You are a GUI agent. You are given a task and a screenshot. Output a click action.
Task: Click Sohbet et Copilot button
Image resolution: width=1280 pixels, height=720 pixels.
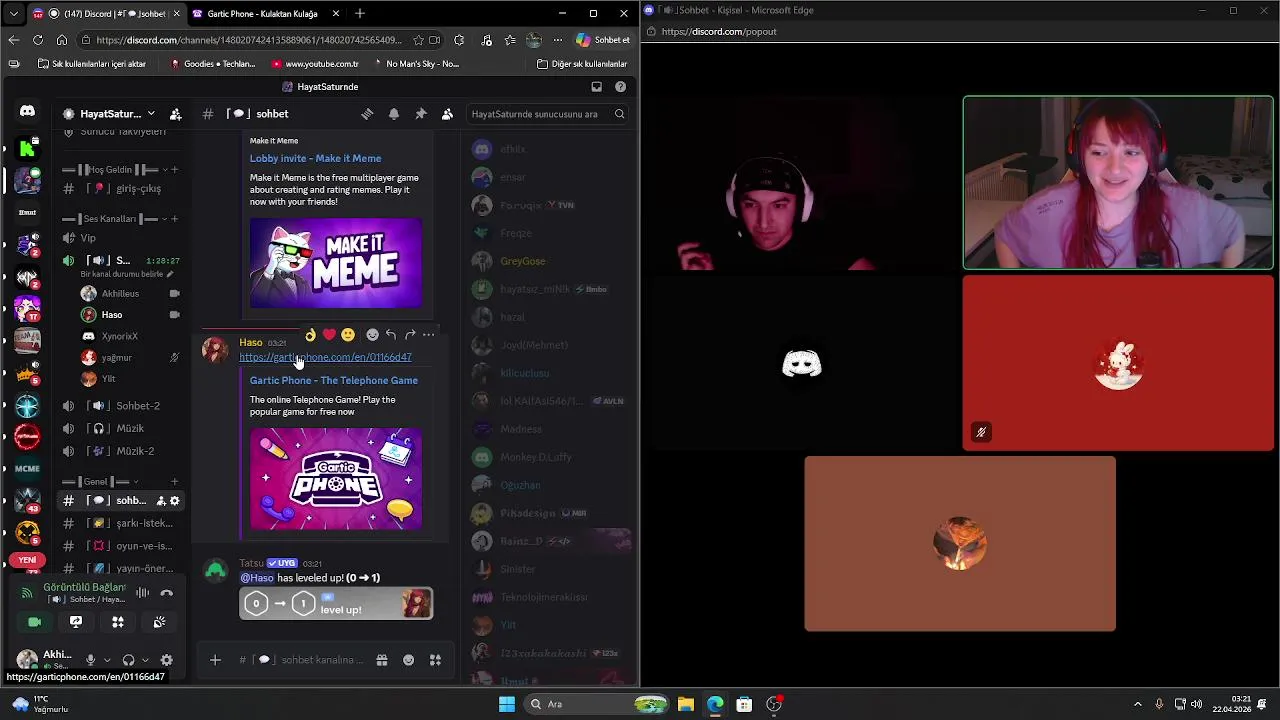click(x=603, y=40)
